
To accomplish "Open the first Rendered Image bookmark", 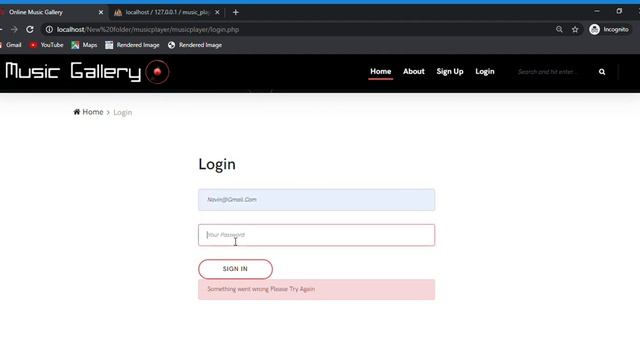I will [132, 45].
